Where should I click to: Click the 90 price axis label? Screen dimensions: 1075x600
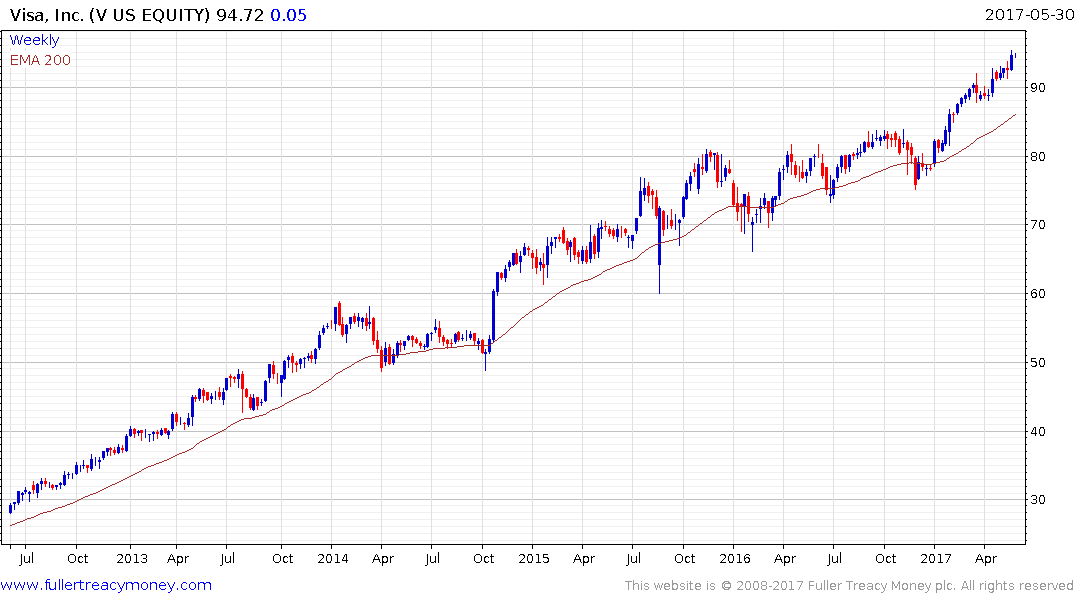coord(1038,88)
